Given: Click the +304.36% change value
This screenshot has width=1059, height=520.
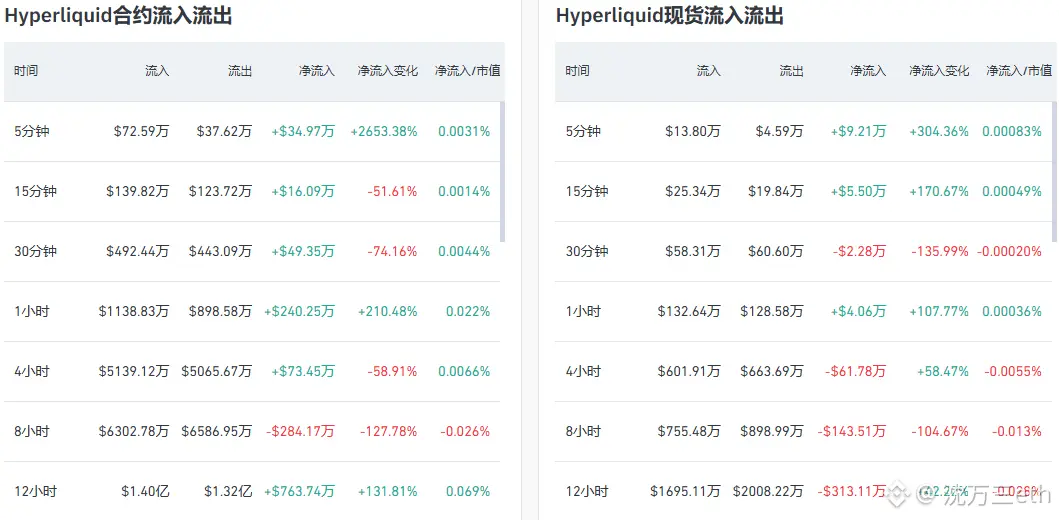Looking at the screenshot, I should (939, 132).
